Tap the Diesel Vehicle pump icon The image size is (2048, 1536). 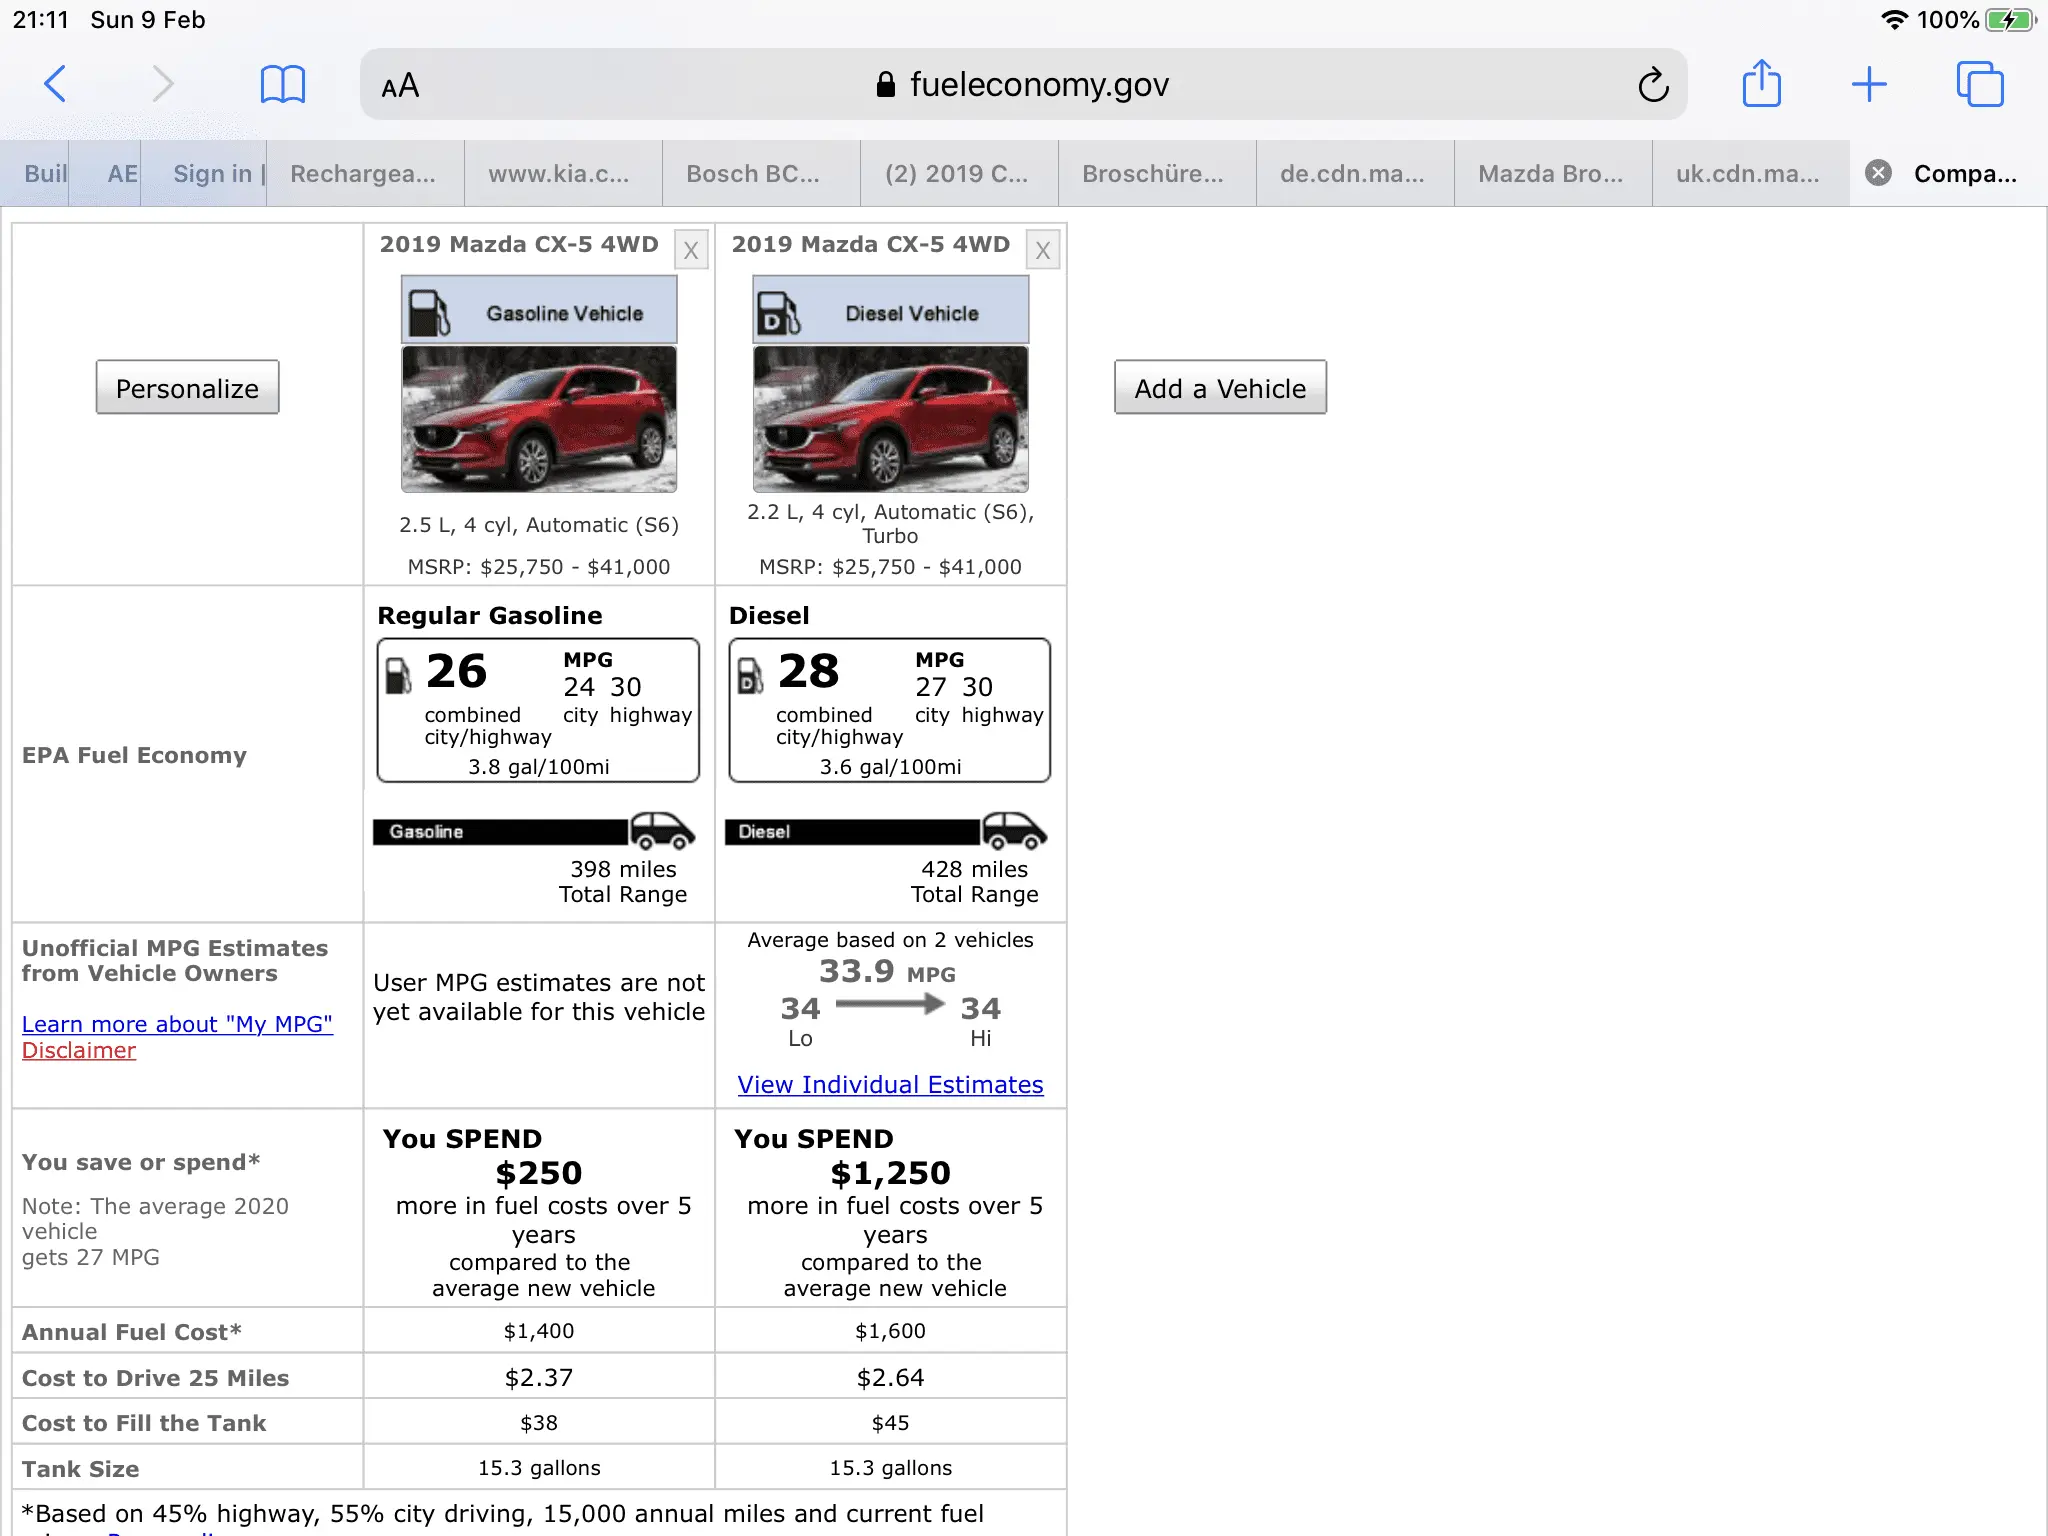779,313
